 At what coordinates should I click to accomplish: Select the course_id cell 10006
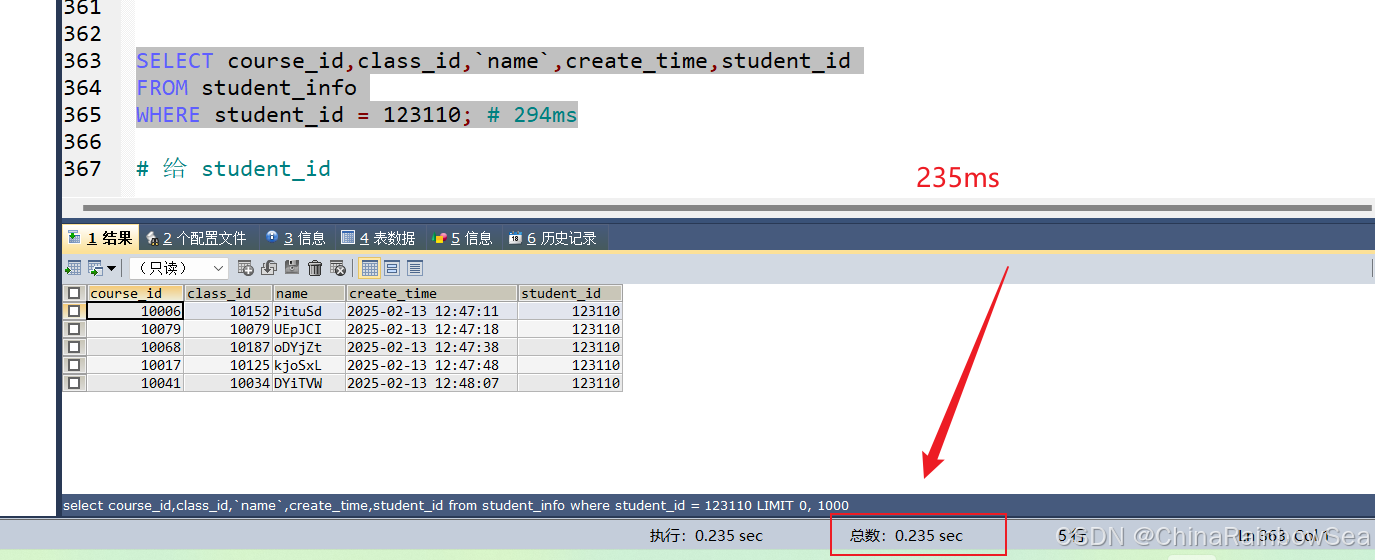(x=135, y=311)
